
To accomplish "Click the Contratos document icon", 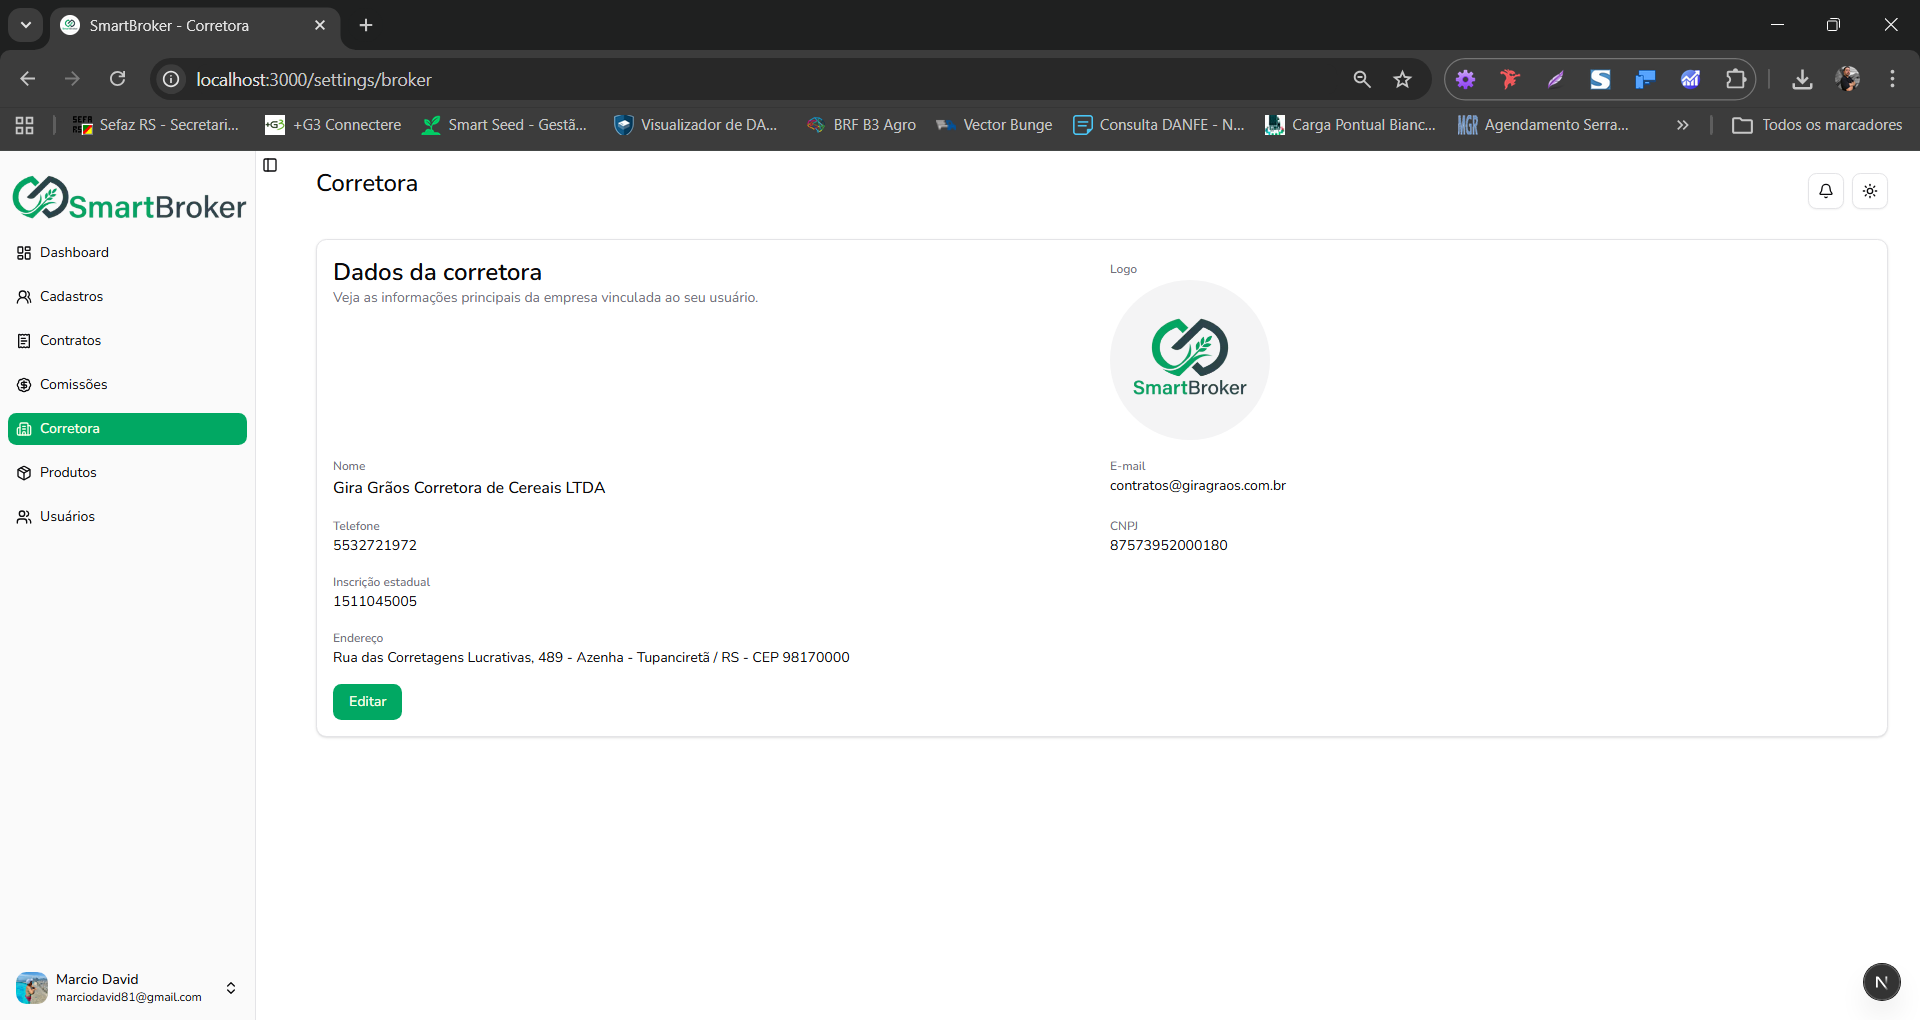I will tap(24, 341).
